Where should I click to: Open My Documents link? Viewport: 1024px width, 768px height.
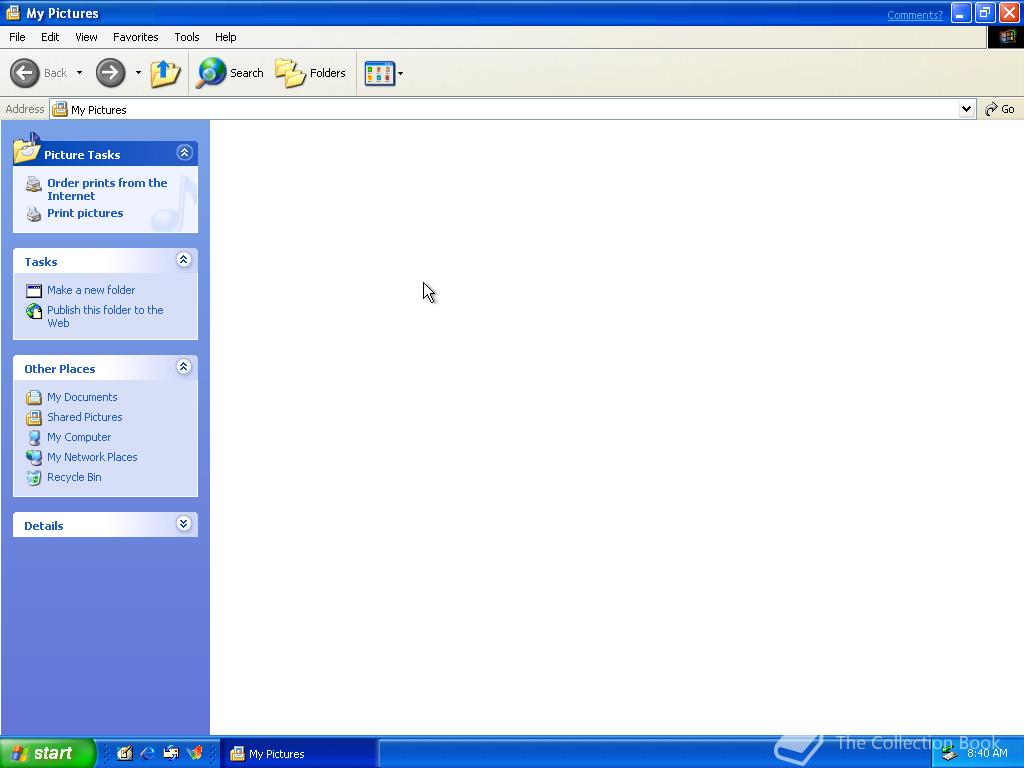82,397
